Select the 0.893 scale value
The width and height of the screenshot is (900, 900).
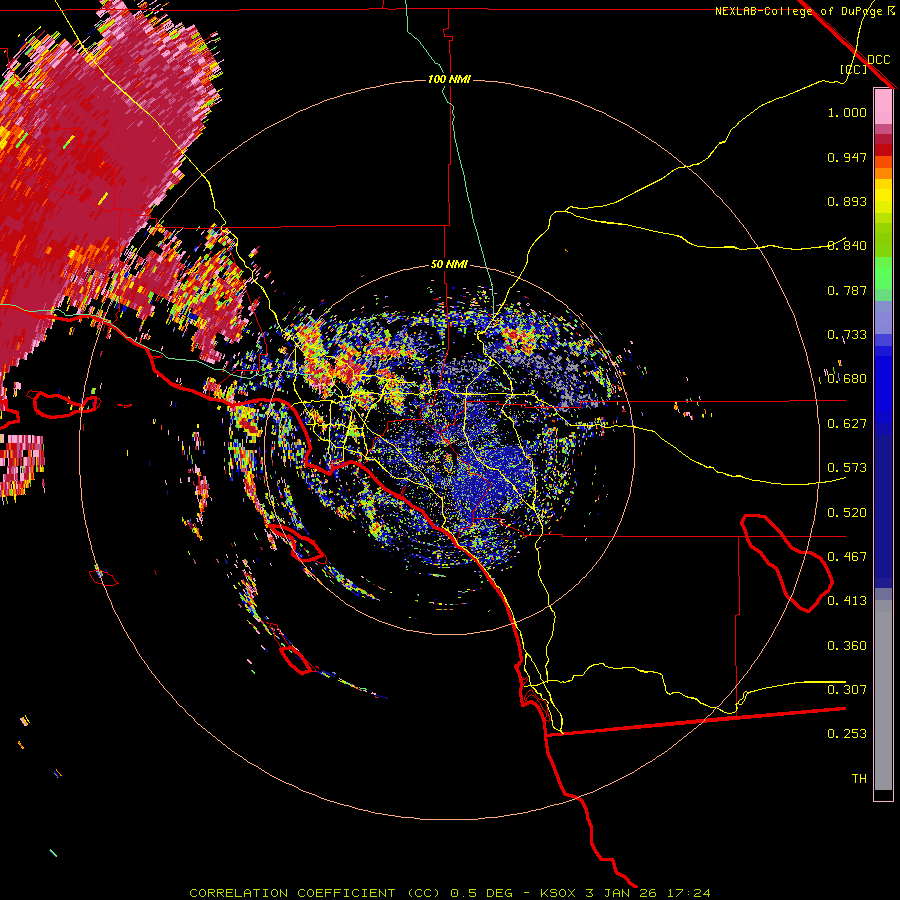[x=847, y=201]
